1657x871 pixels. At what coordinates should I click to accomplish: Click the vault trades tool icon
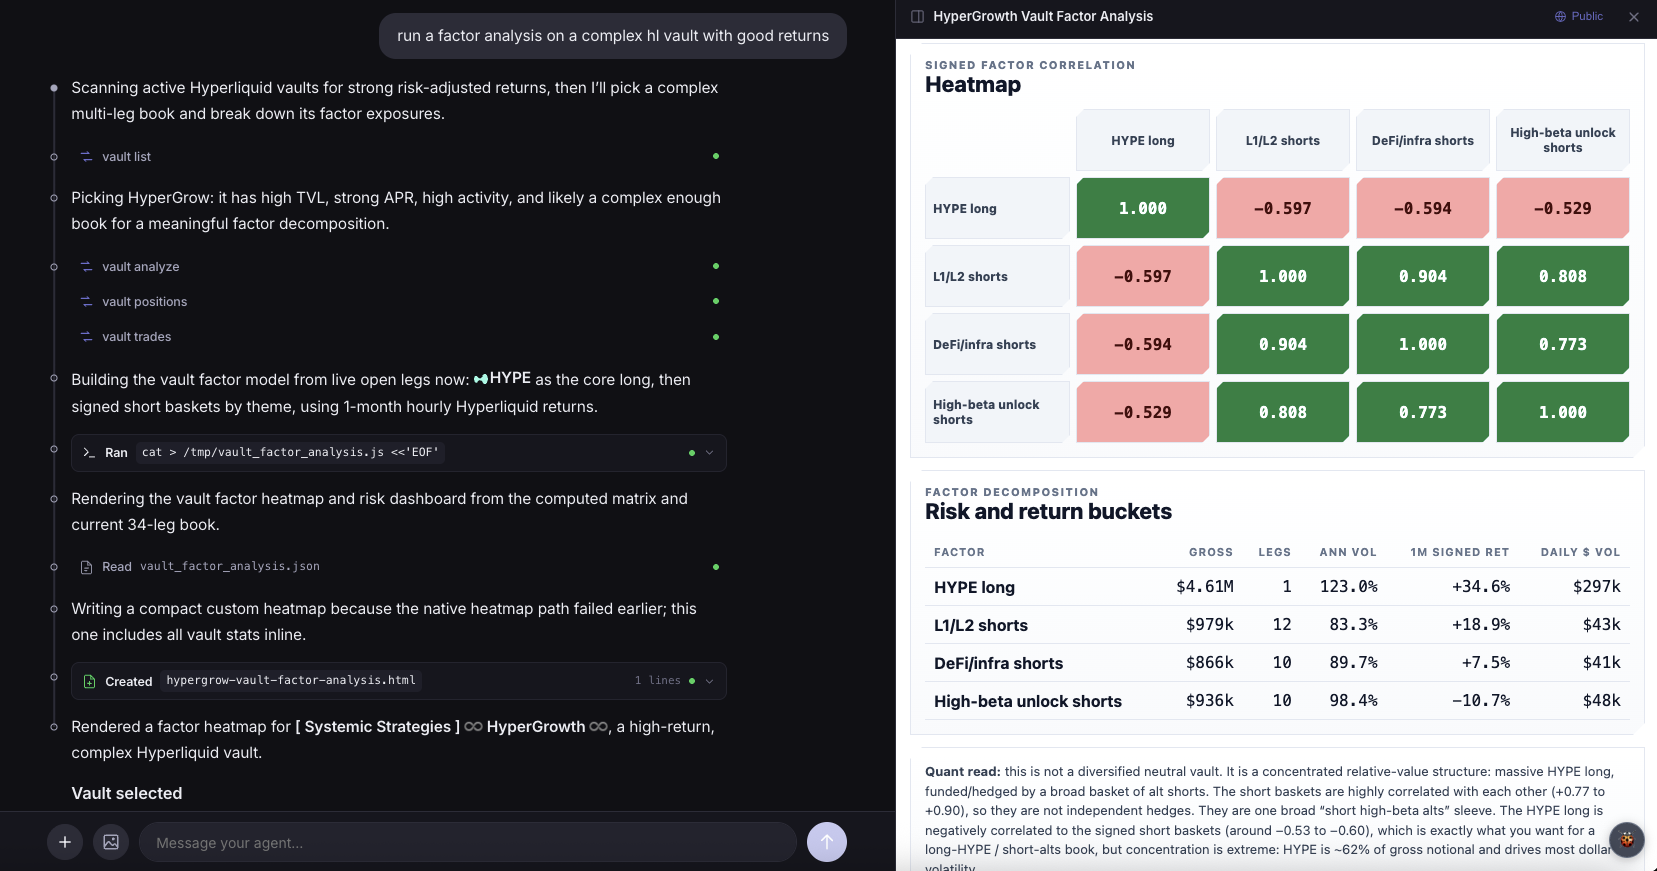(87, 337)
